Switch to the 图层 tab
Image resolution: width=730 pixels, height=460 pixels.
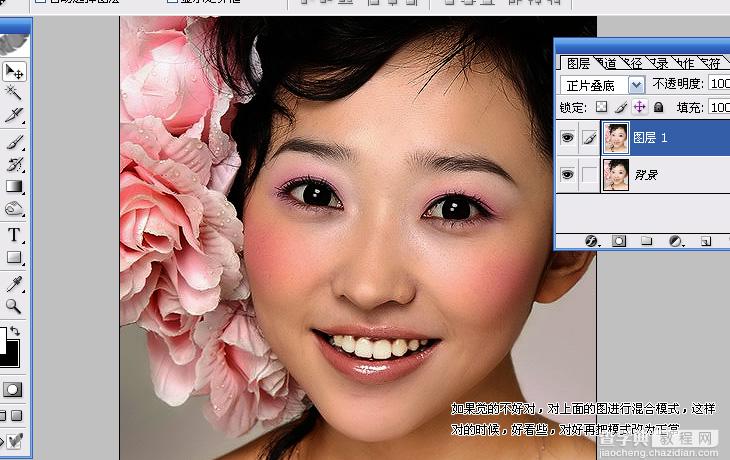578,63
